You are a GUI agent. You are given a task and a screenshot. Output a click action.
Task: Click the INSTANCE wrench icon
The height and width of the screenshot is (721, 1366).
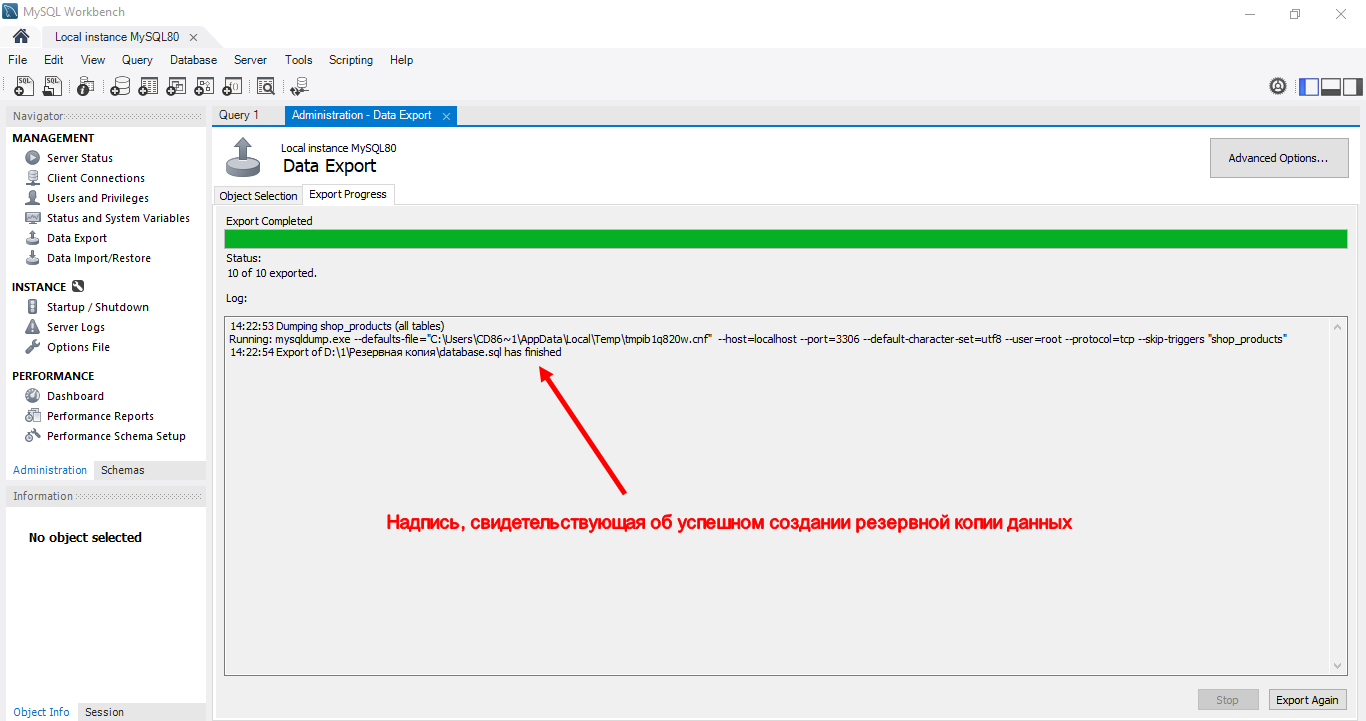[78, 287]
